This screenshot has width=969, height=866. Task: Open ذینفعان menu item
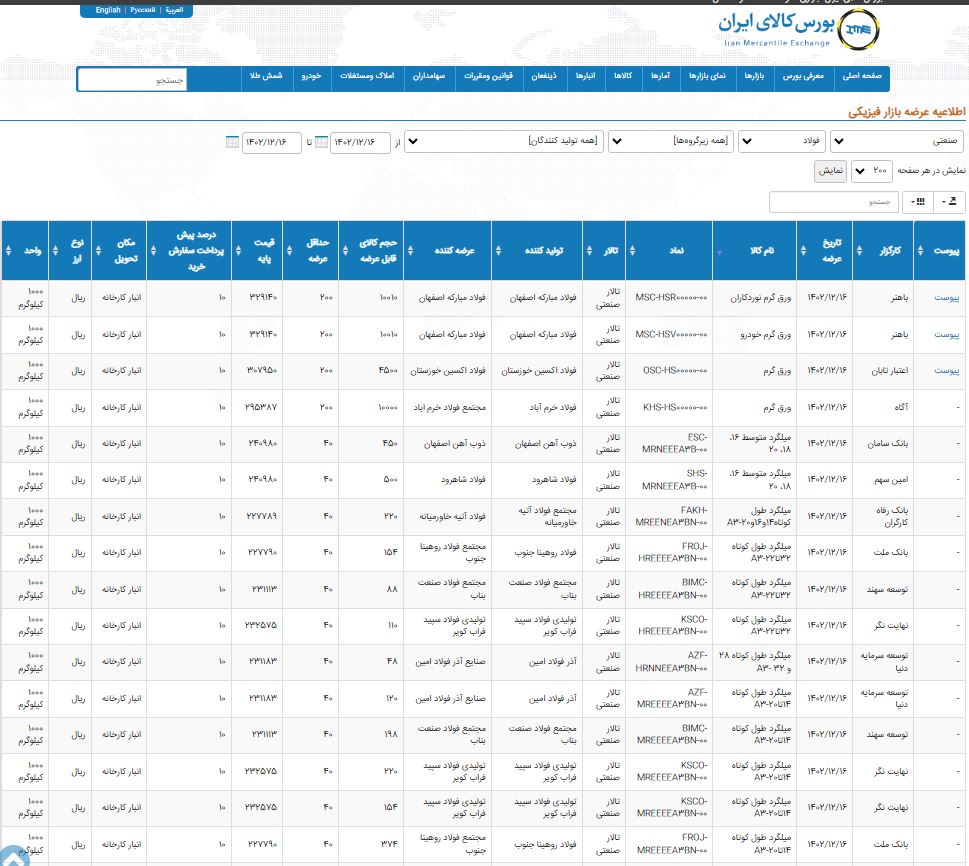point(544,76)
